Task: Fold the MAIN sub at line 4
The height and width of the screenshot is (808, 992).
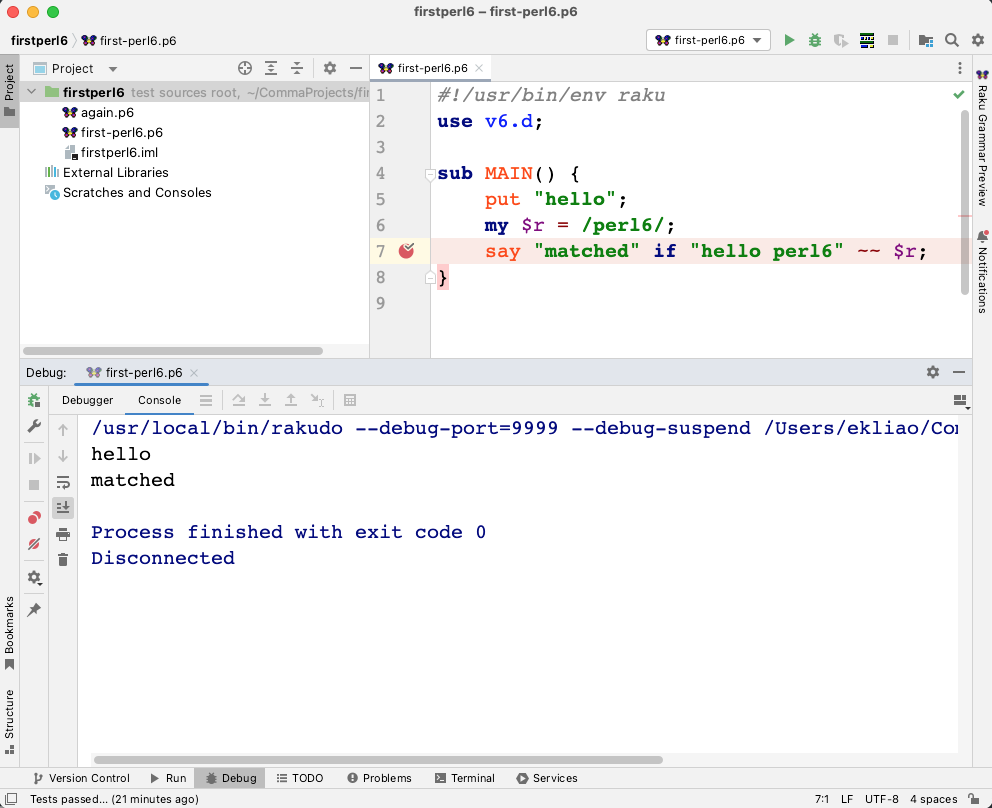Action: [x=430, y=174]
